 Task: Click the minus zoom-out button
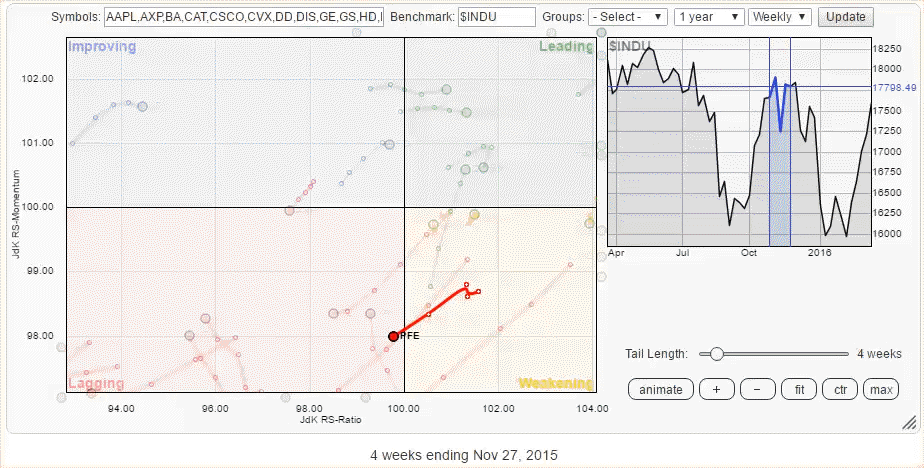(x=757, y=389)
